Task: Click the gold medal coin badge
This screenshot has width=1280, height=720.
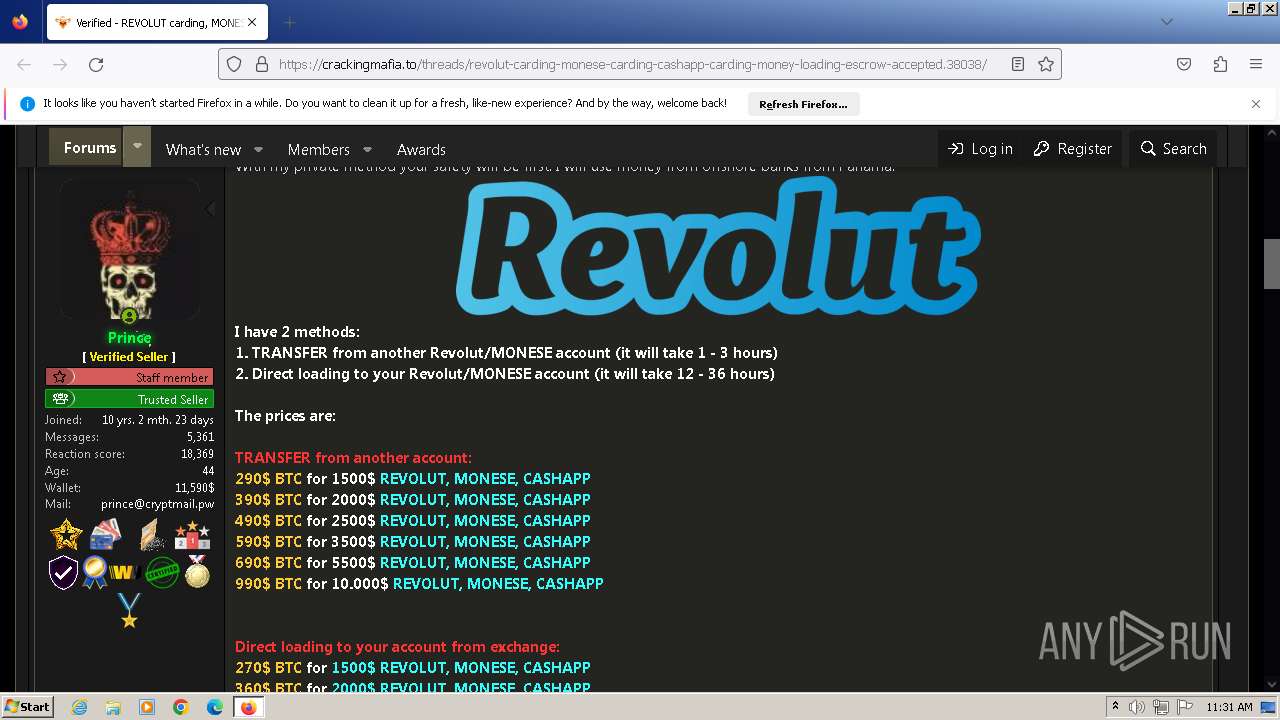Action: point(198,571)
